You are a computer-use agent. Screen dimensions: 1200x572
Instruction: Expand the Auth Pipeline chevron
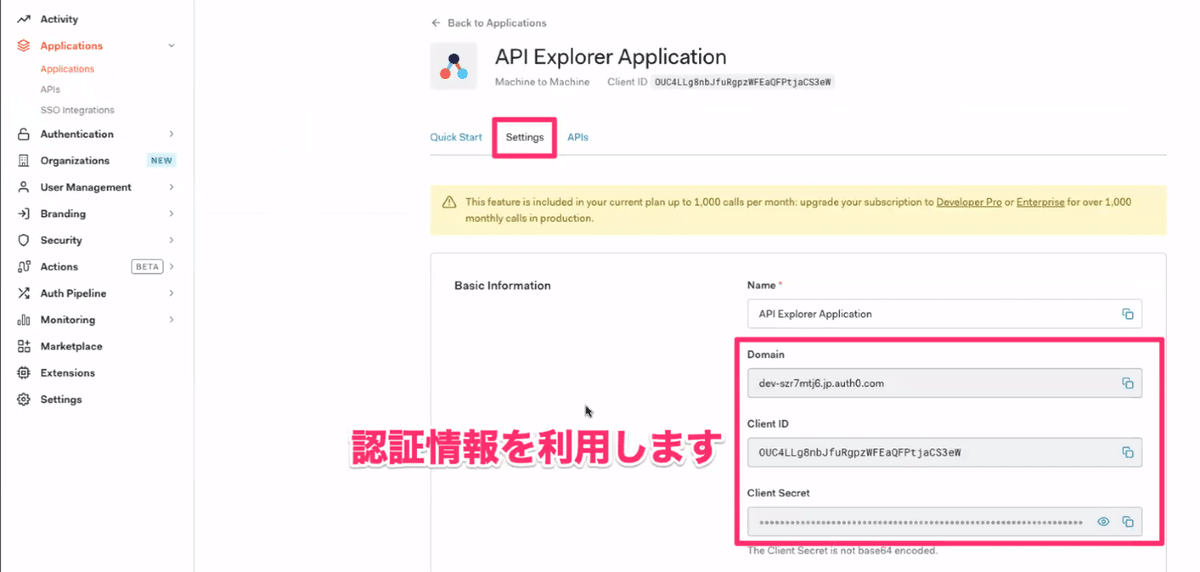tap(172, 293)
